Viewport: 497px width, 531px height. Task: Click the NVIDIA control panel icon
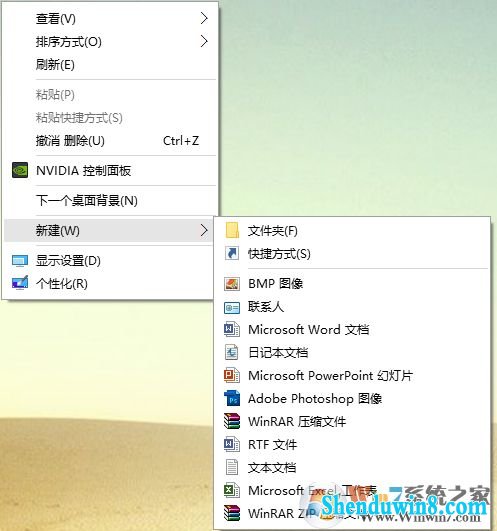(x=20, y=170)
